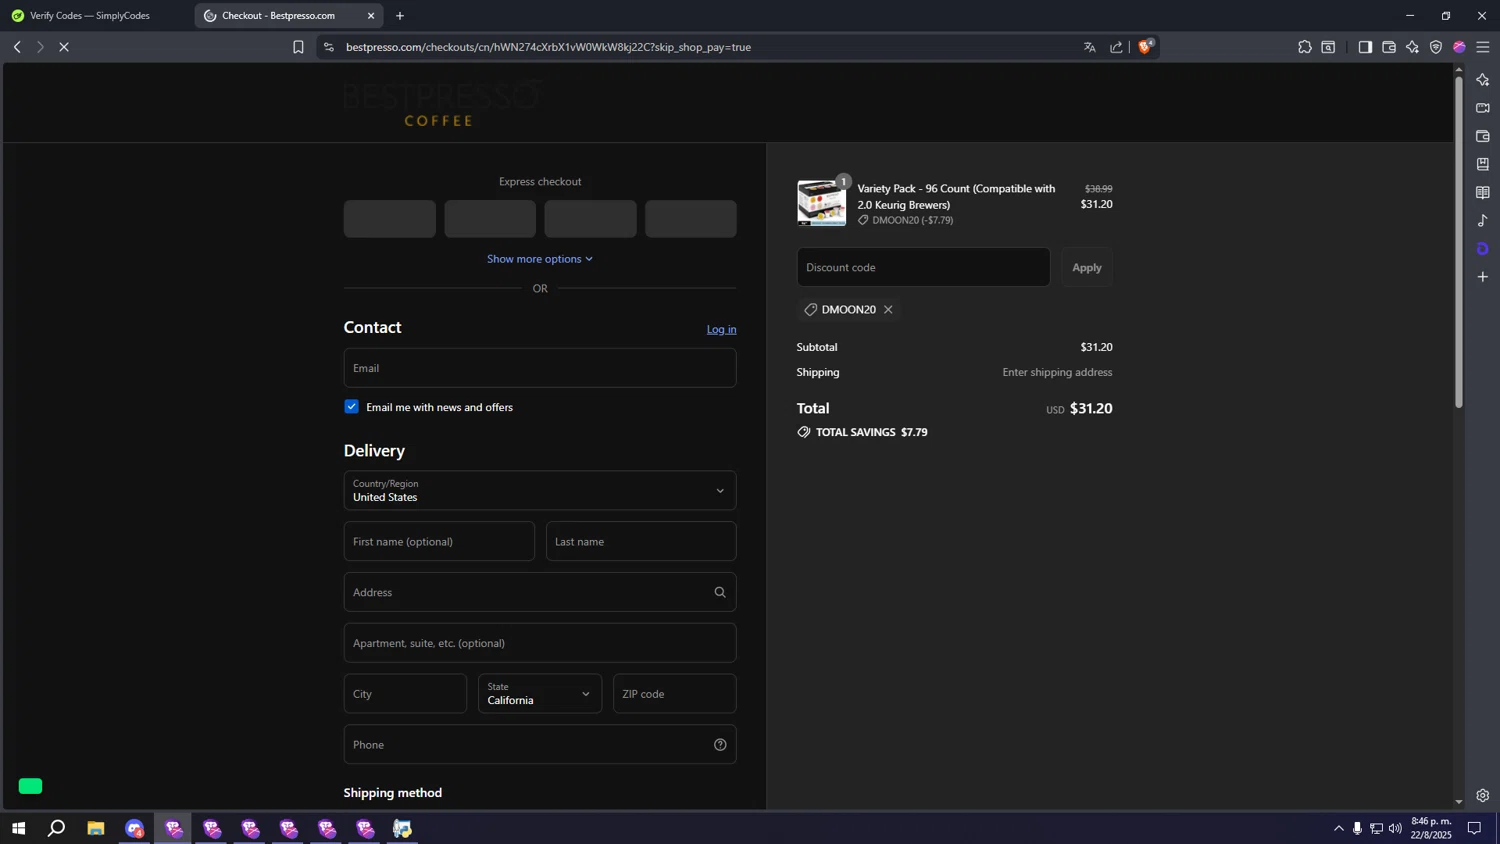Open the State dropdown
The height and width of the screenshot is (844, 1500).
click(x=540, y=693)
